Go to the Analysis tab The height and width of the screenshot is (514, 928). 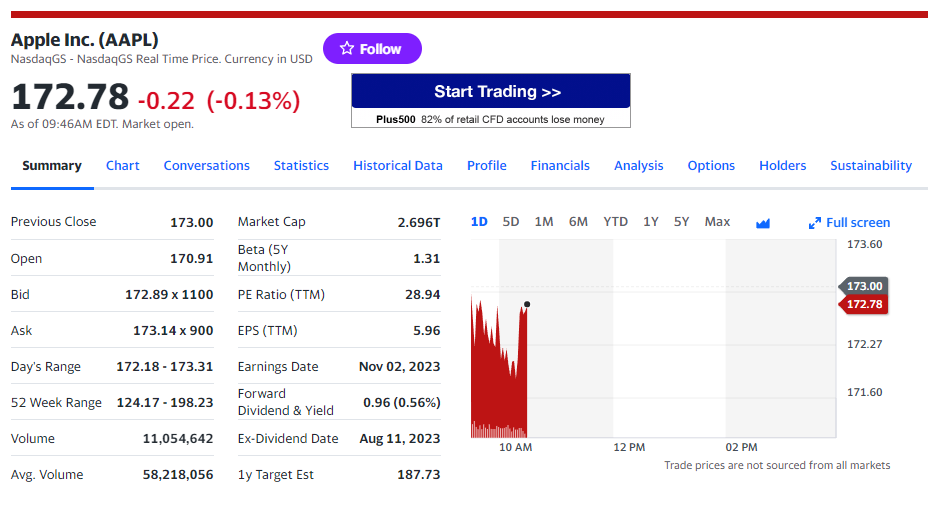tap(639, 166)
